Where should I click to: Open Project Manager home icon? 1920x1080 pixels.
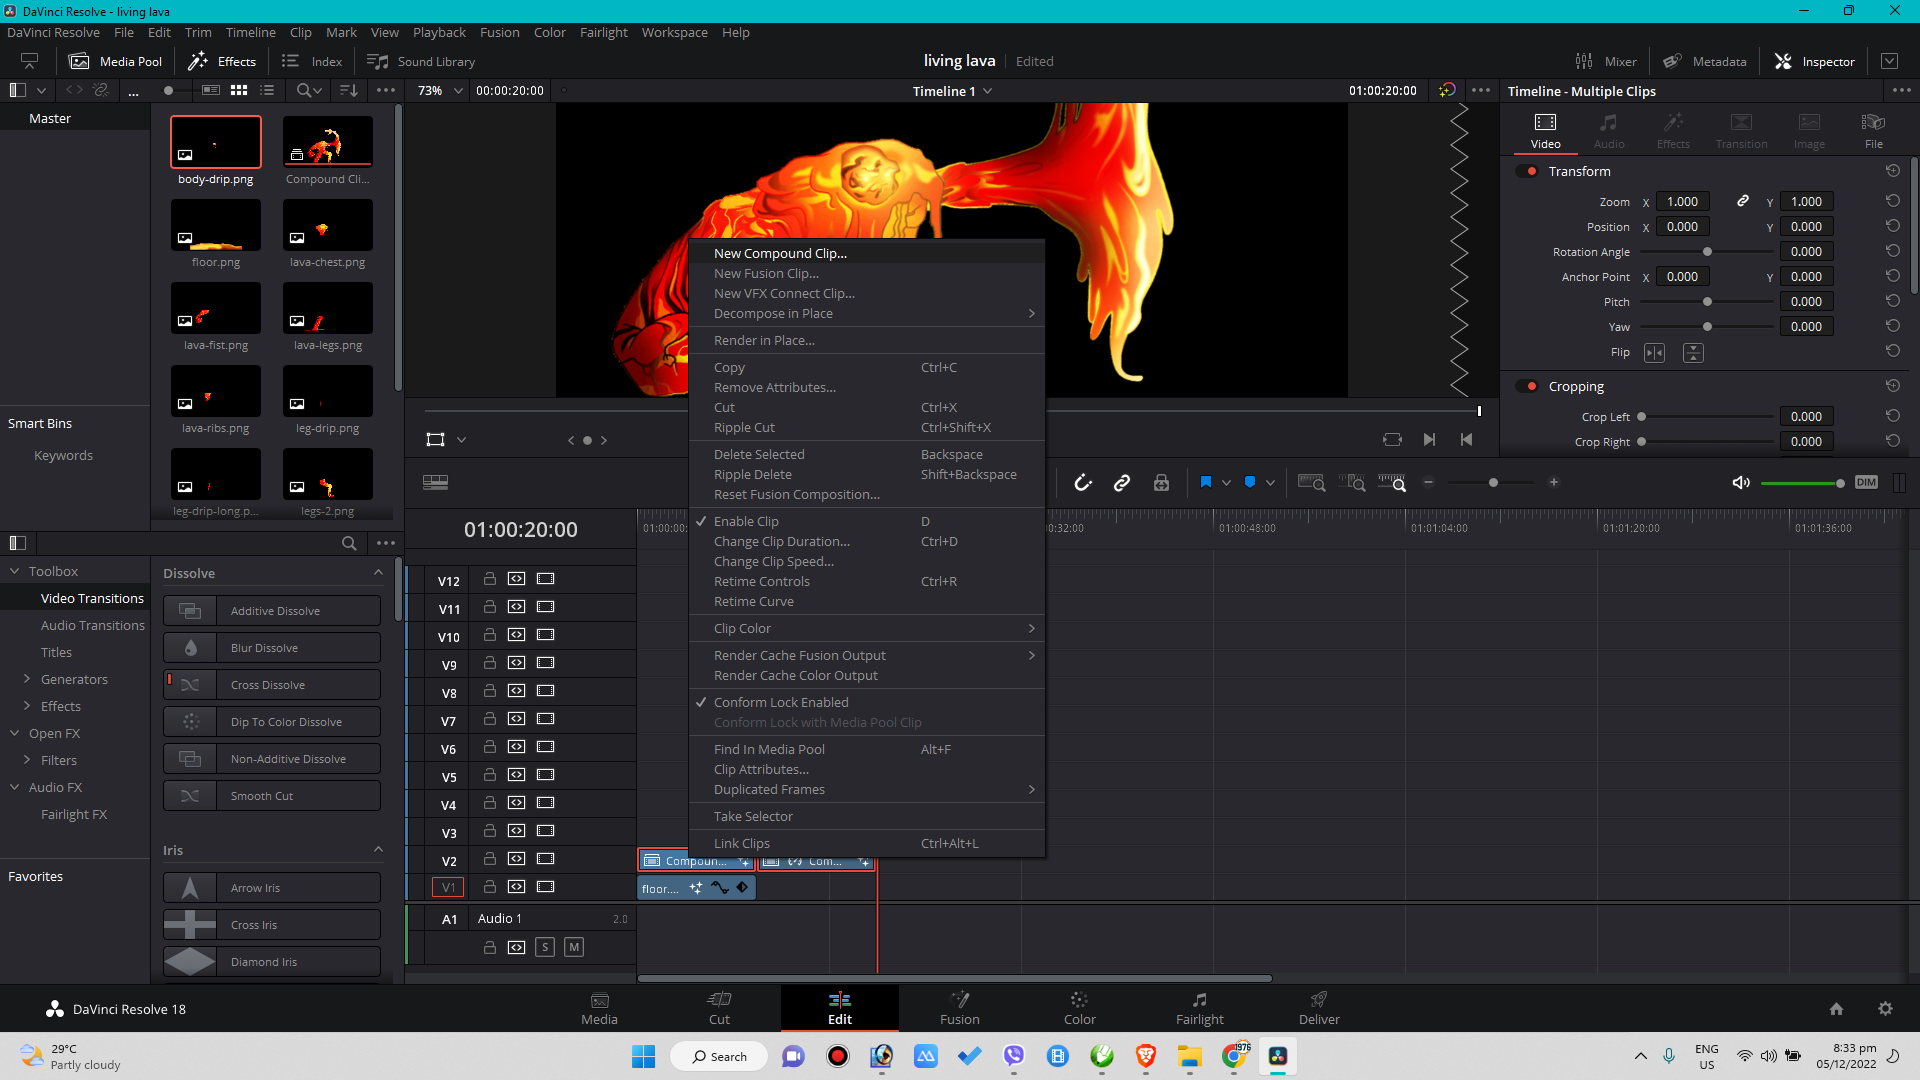(x=1836, y=1009)
